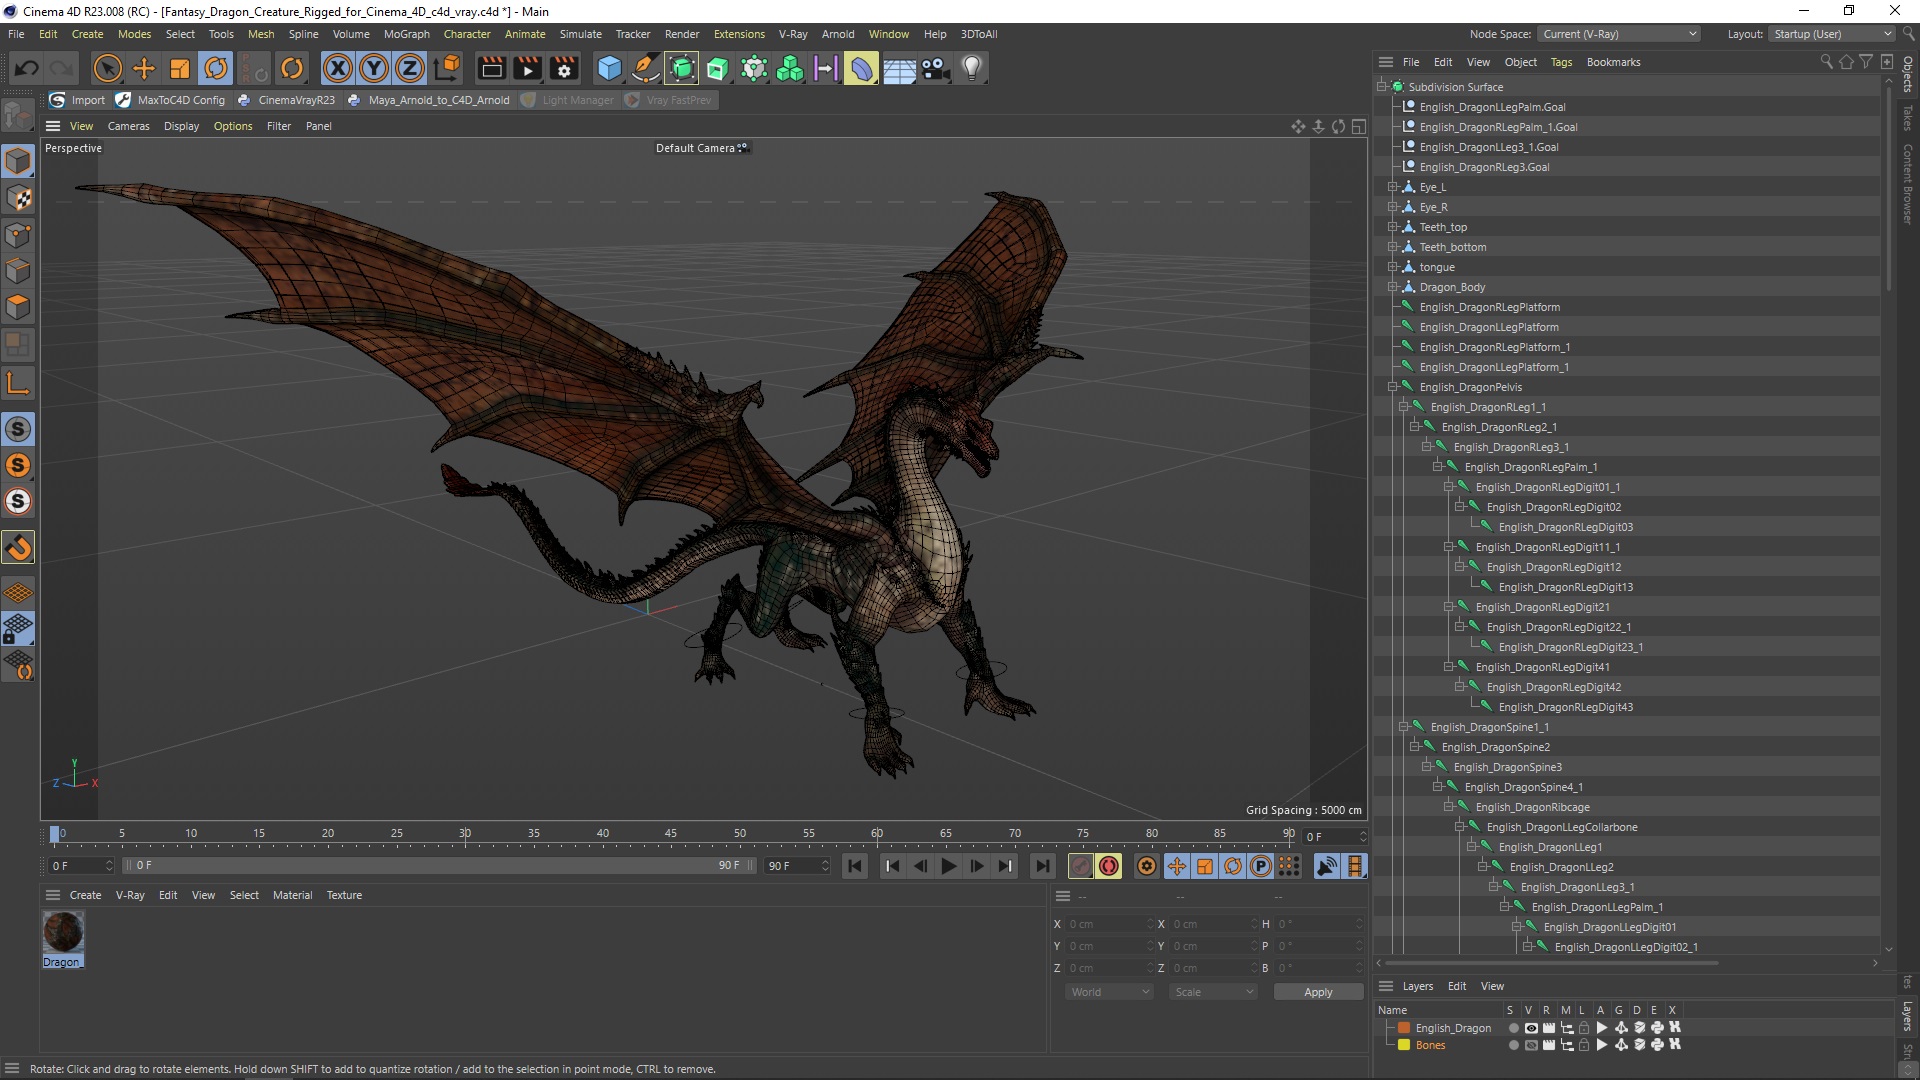The image size is (1920, 1080).
Task: Toggle the Autokeying record button
Action: (x=1109, y=866)
